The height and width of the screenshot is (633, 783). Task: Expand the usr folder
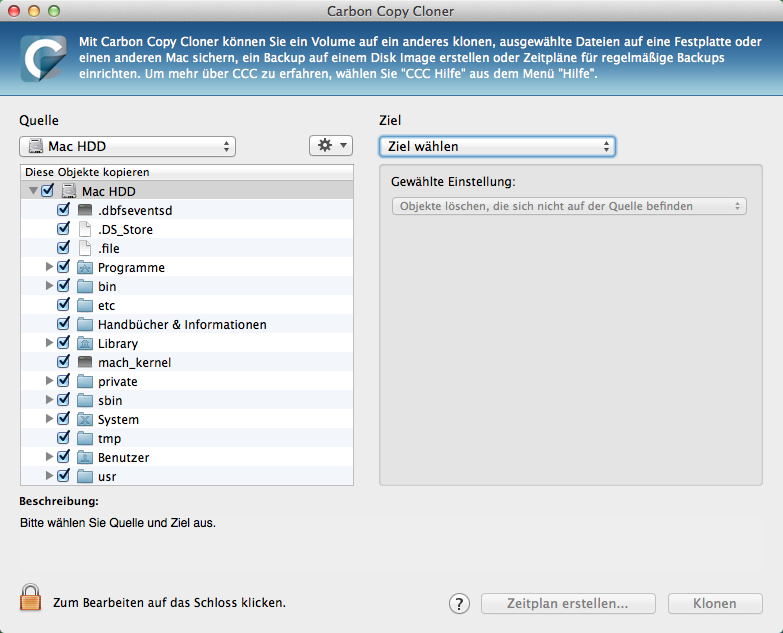(x=49, y=475)
